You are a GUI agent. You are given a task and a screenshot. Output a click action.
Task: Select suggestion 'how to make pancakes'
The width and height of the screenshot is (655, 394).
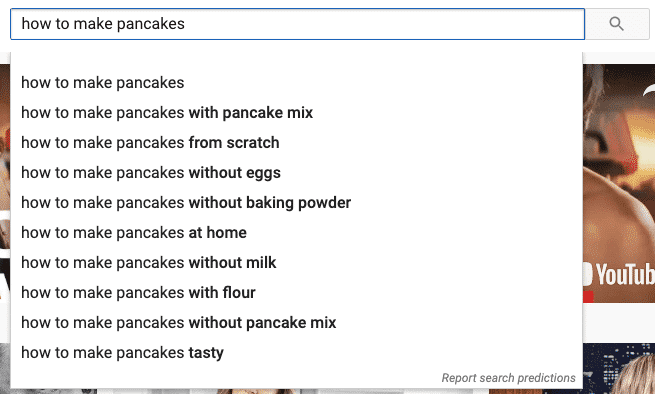click(296, 83)
